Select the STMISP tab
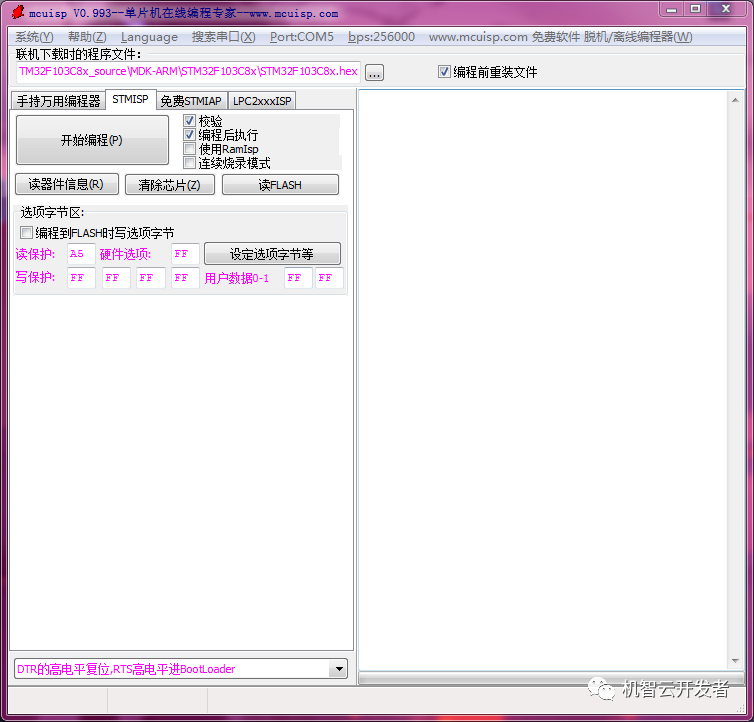The height and width of the screenshot is (722, 754). [130, 100]
